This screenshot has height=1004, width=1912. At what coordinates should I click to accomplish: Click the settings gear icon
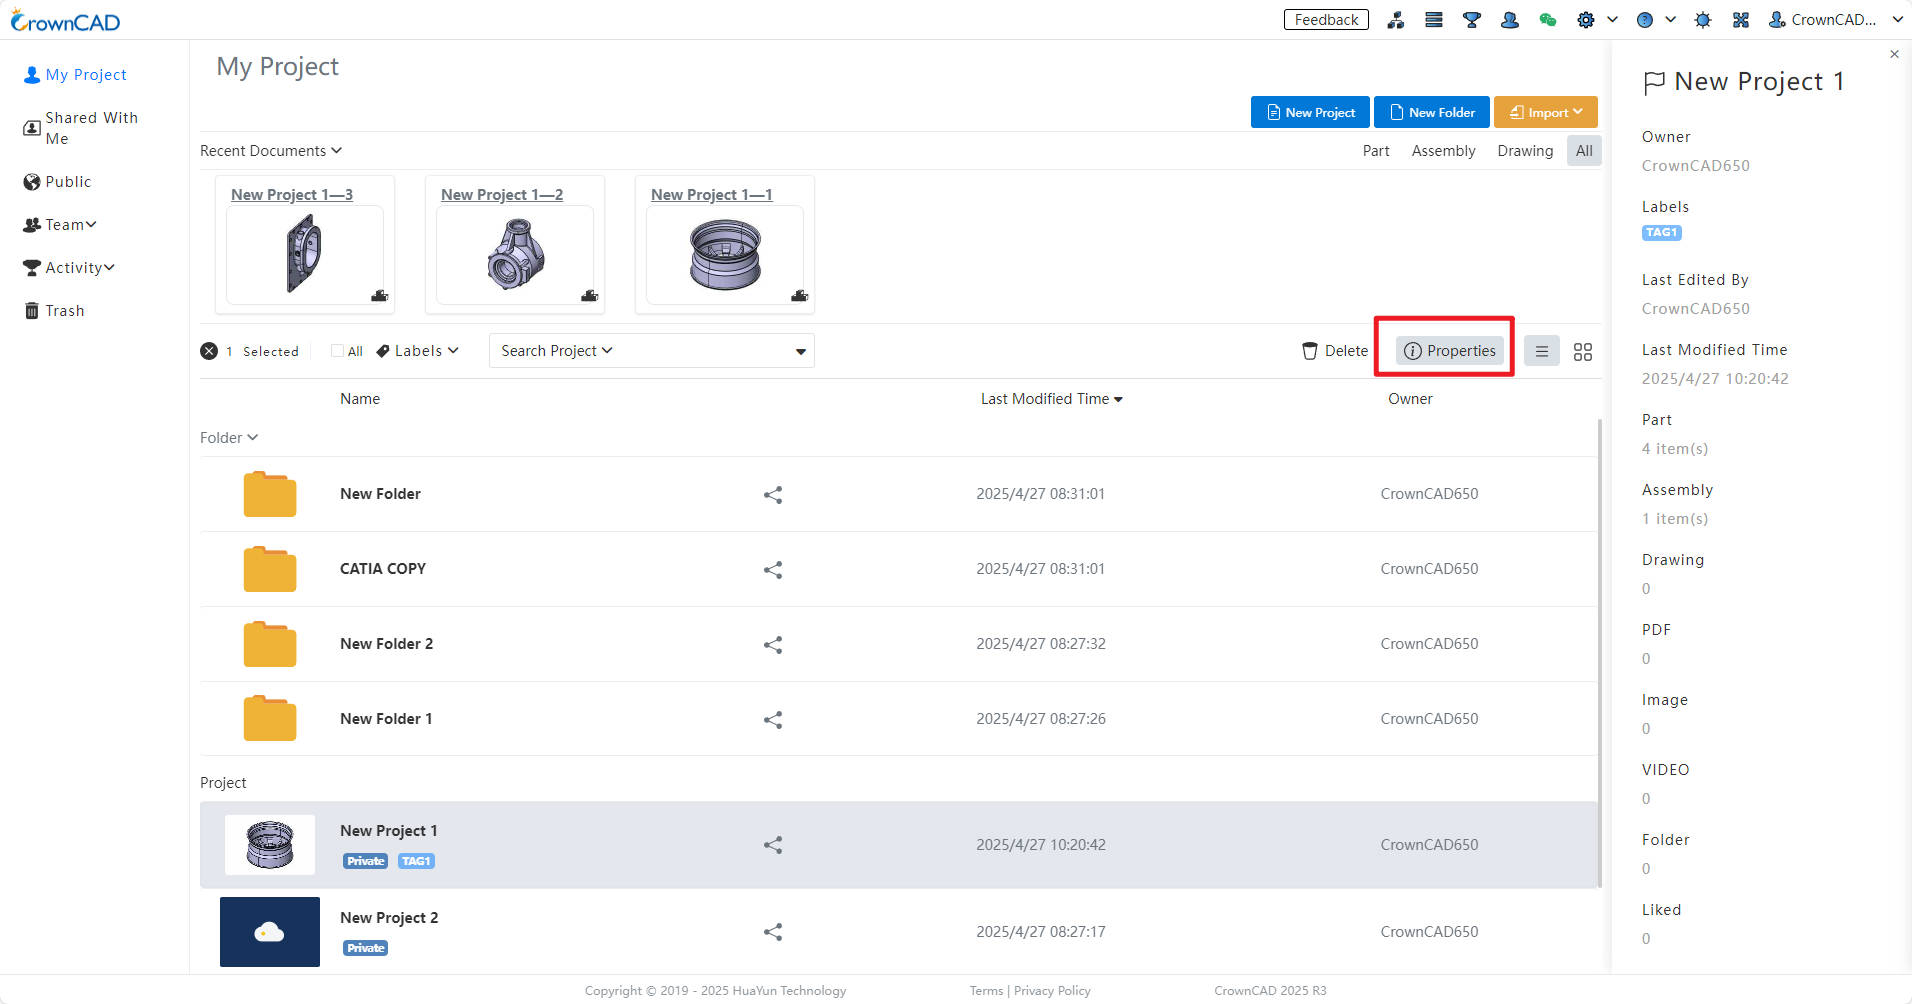tap(1585, 20)
